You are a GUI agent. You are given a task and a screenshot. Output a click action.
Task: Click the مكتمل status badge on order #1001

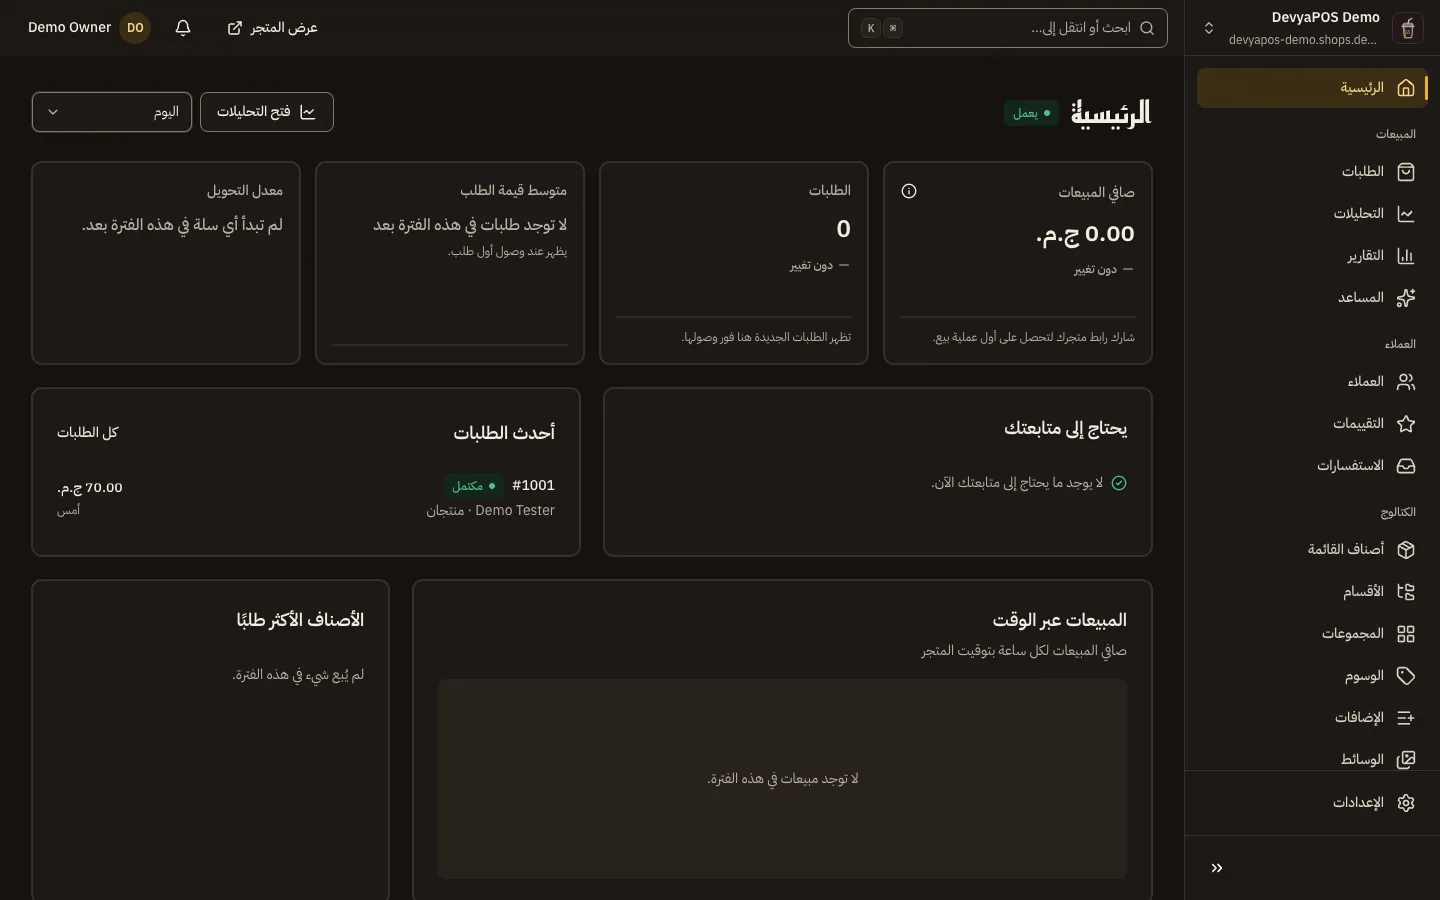click(x=473, y=486)
